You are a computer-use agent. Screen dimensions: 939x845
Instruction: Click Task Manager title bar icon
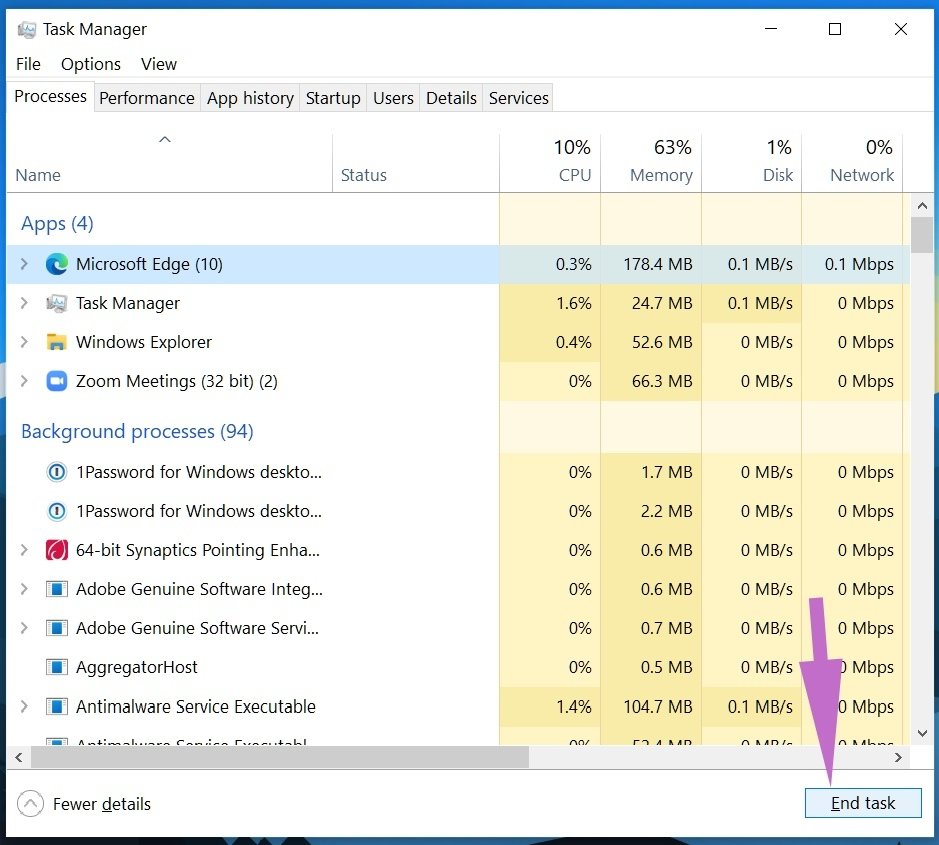[x=26, y=29]
